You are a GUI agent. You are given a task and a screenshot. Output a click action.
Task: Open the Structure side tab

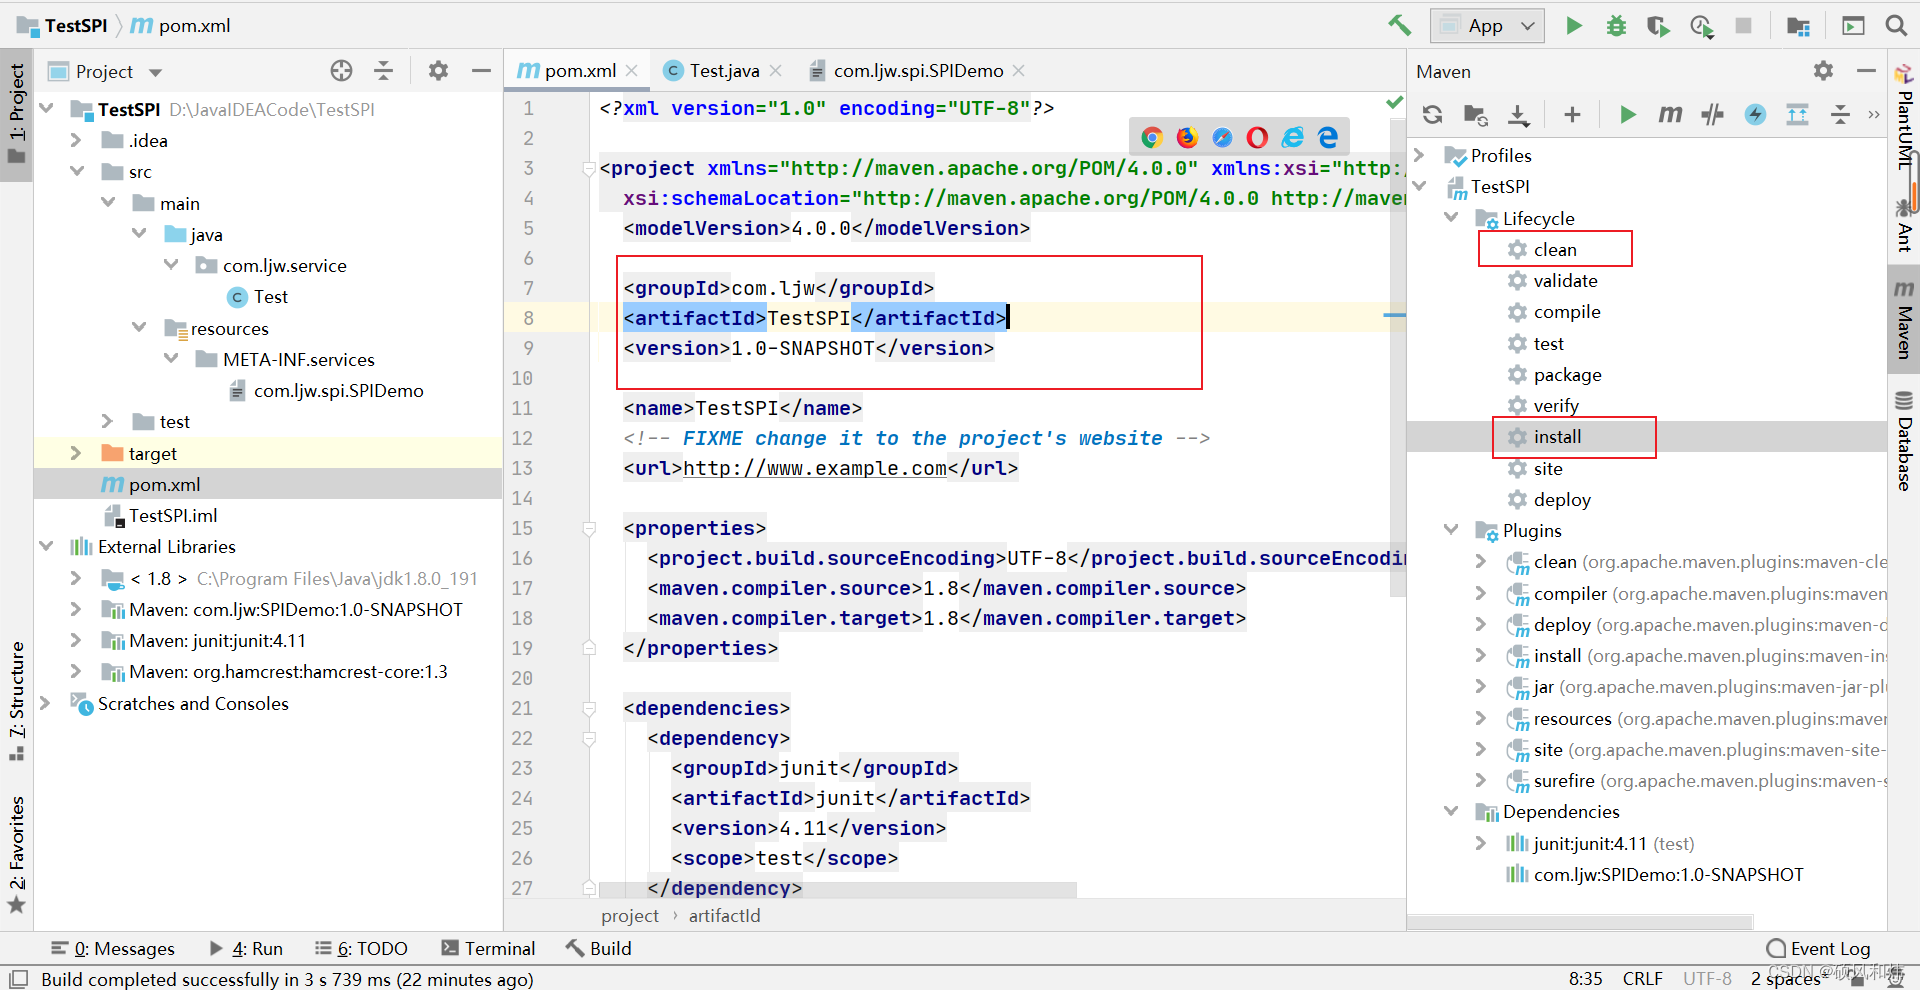point(16,701)
